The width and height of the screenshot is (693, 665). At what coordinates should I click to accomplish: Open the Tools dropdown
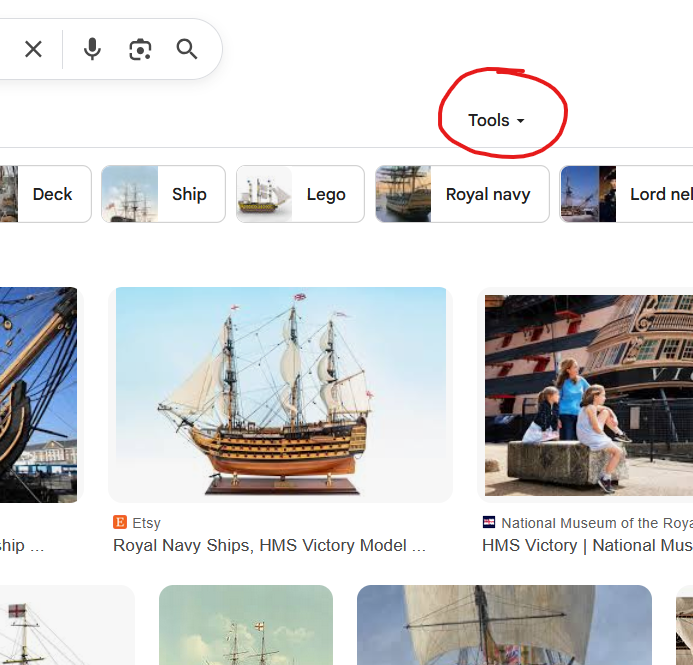[x=496, y=120]
